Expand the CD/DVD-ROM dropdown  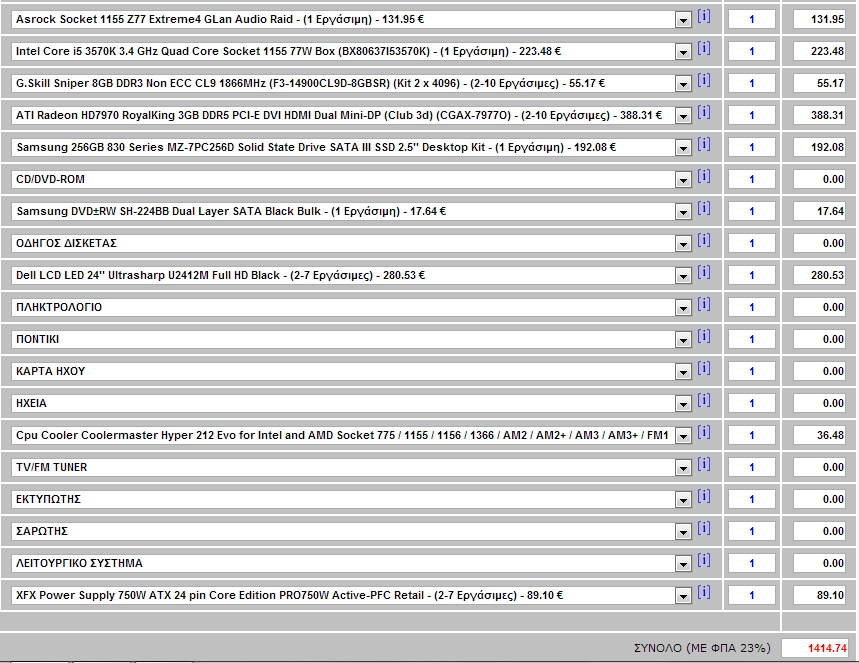pos(683,180)
